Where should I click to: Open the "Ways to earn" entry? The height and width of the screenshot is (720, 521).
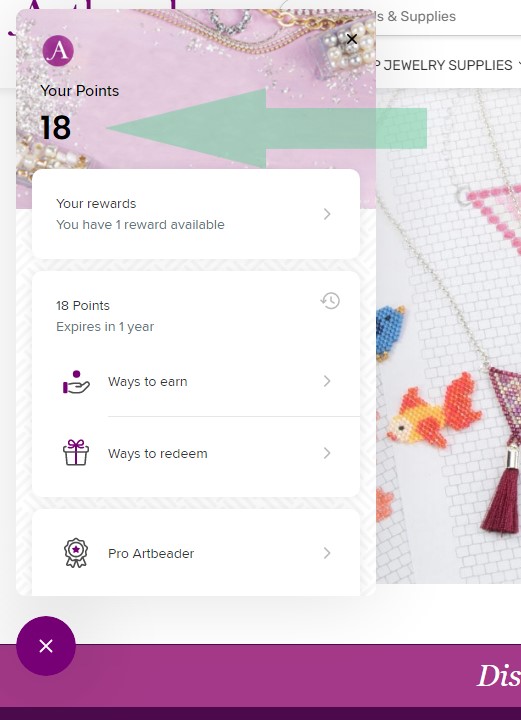pos(196,382)
